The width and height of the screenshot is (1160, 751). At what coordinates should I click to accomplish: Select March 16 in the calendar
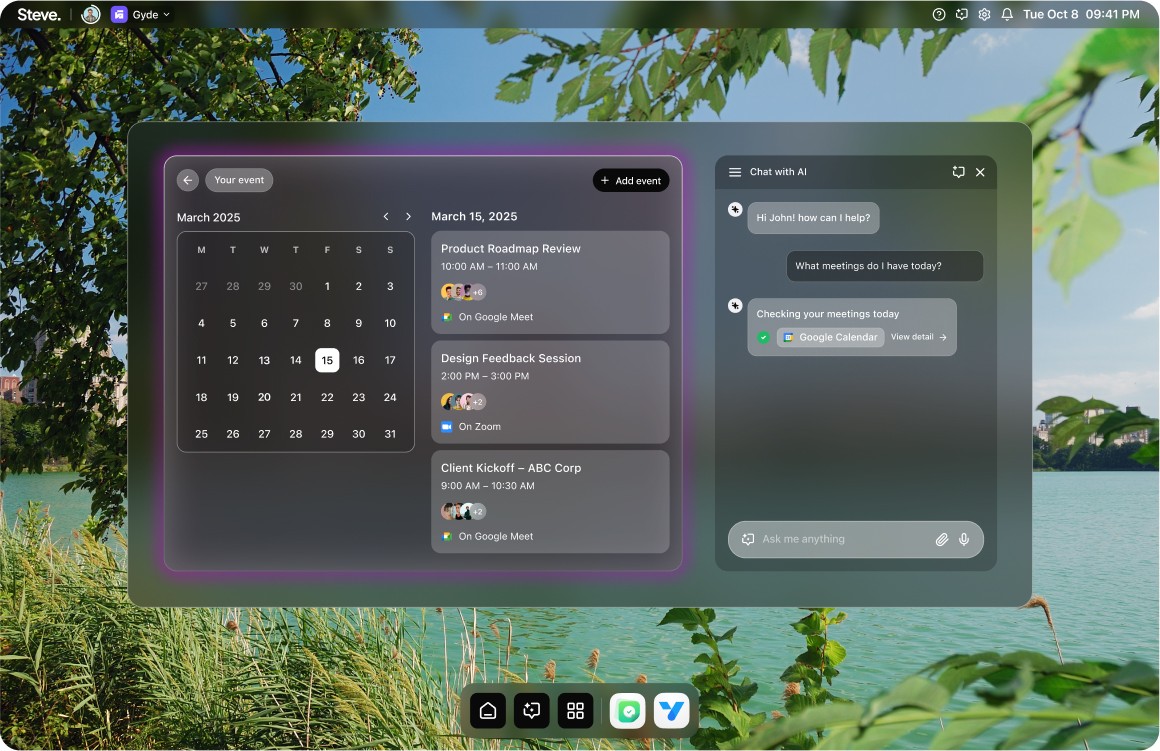(x=359, y=360)
